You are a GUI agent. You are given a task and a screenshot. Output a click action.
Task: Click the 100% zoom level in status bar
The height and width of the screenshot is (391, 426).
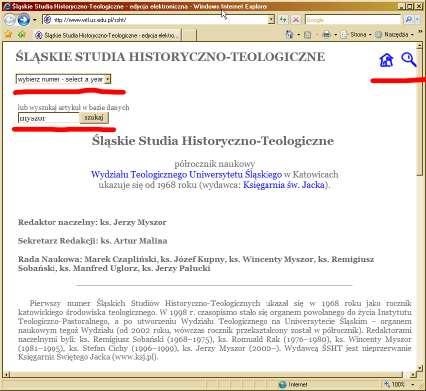397,385
